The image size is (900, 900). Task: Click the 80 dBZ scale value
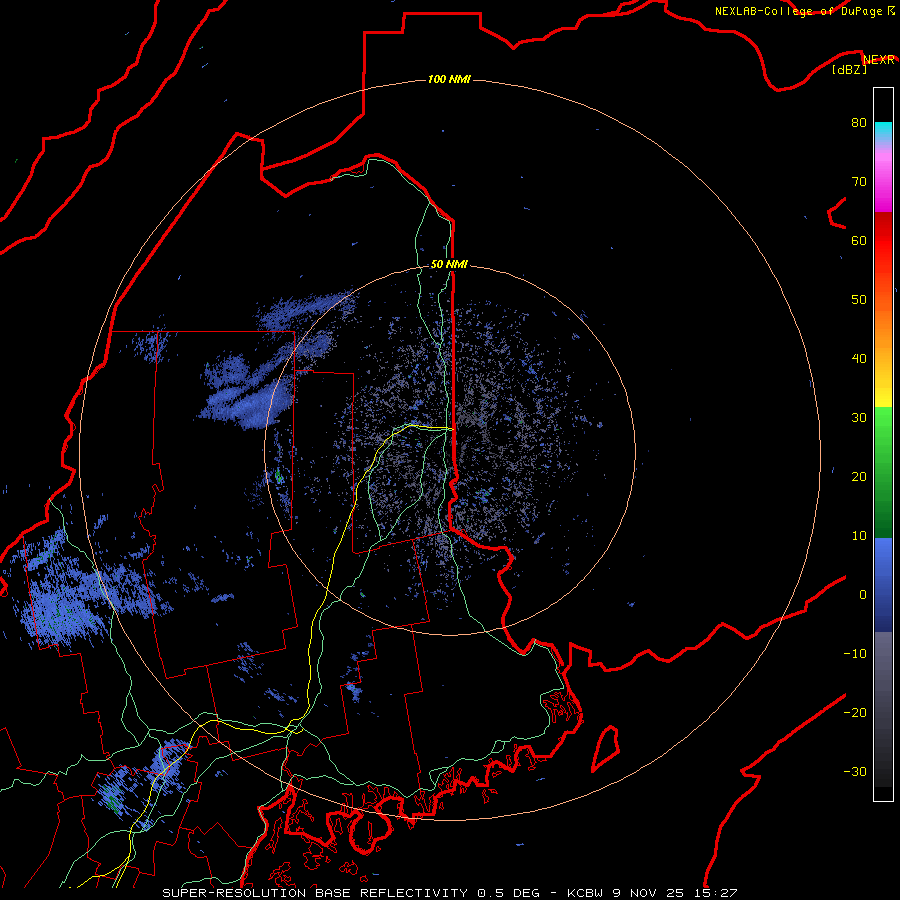[859, 122]
